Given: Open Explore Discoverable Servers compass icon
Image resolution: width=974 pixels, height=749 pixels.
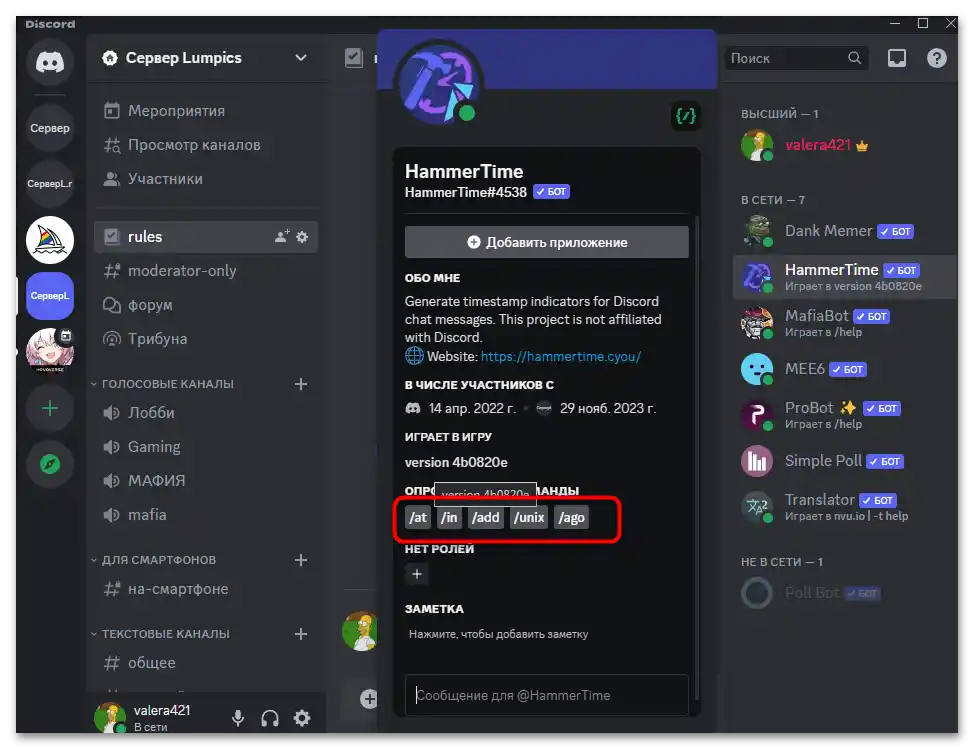Looking at the screenshot, I should tap(50, 464).
